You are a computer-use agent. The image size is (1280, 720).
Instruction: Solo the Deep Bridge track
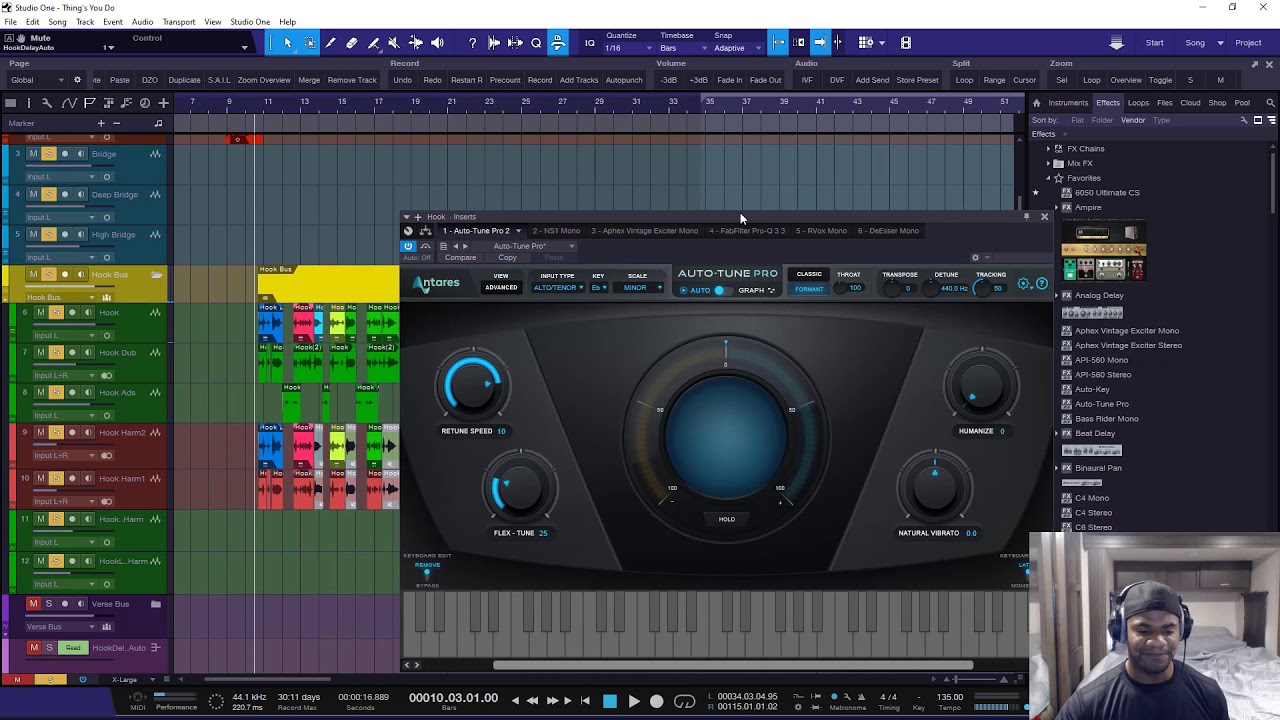pos(49,194)
